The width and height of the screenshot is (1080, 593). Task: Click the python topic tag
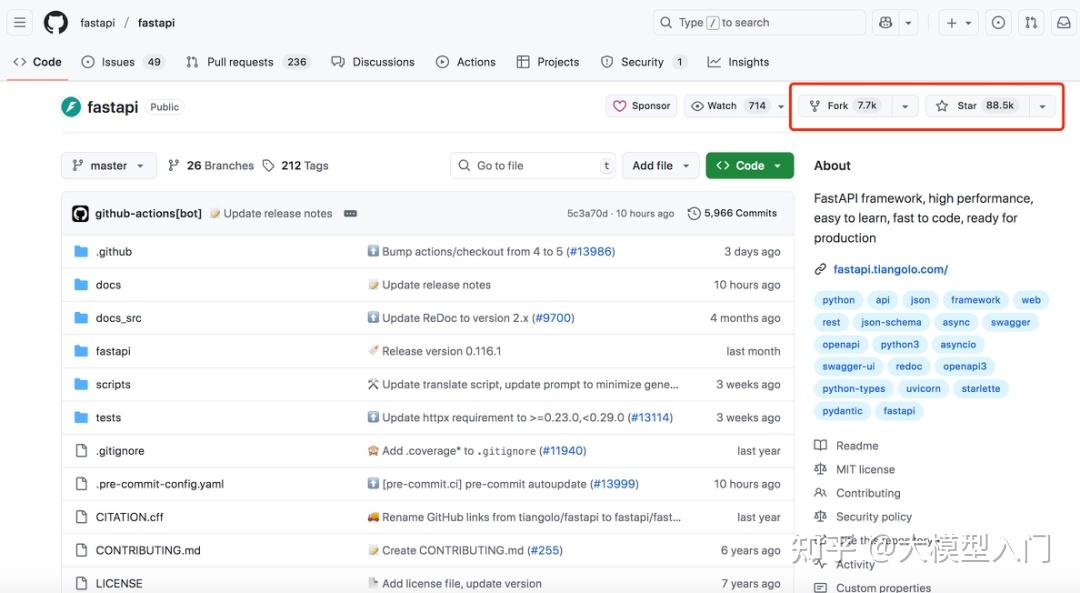coord(838,300)
